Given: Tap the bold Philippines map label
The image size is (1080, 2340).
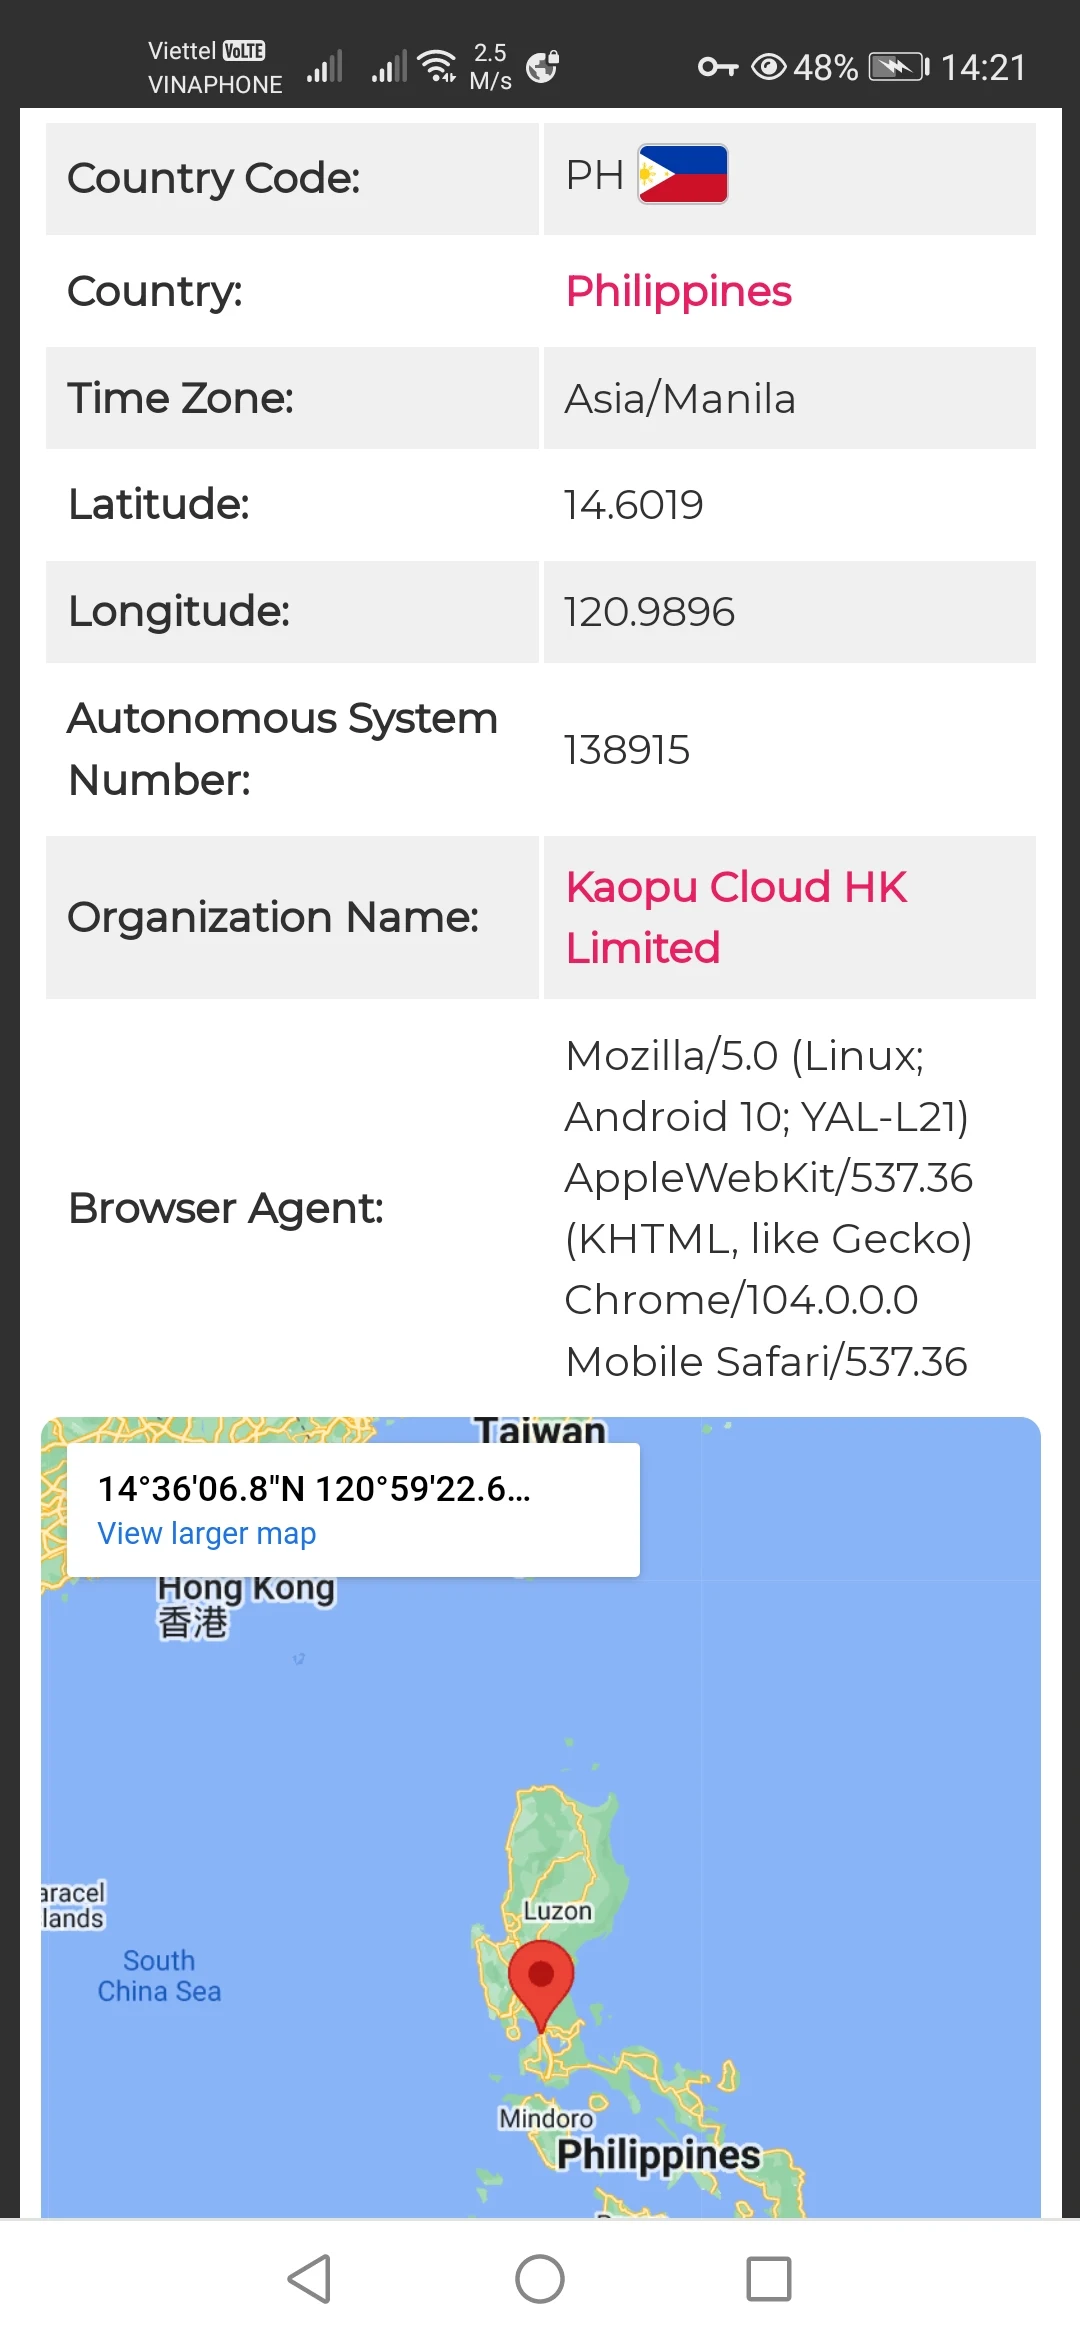Looking at the screenshot, I should coord(658,2156).
